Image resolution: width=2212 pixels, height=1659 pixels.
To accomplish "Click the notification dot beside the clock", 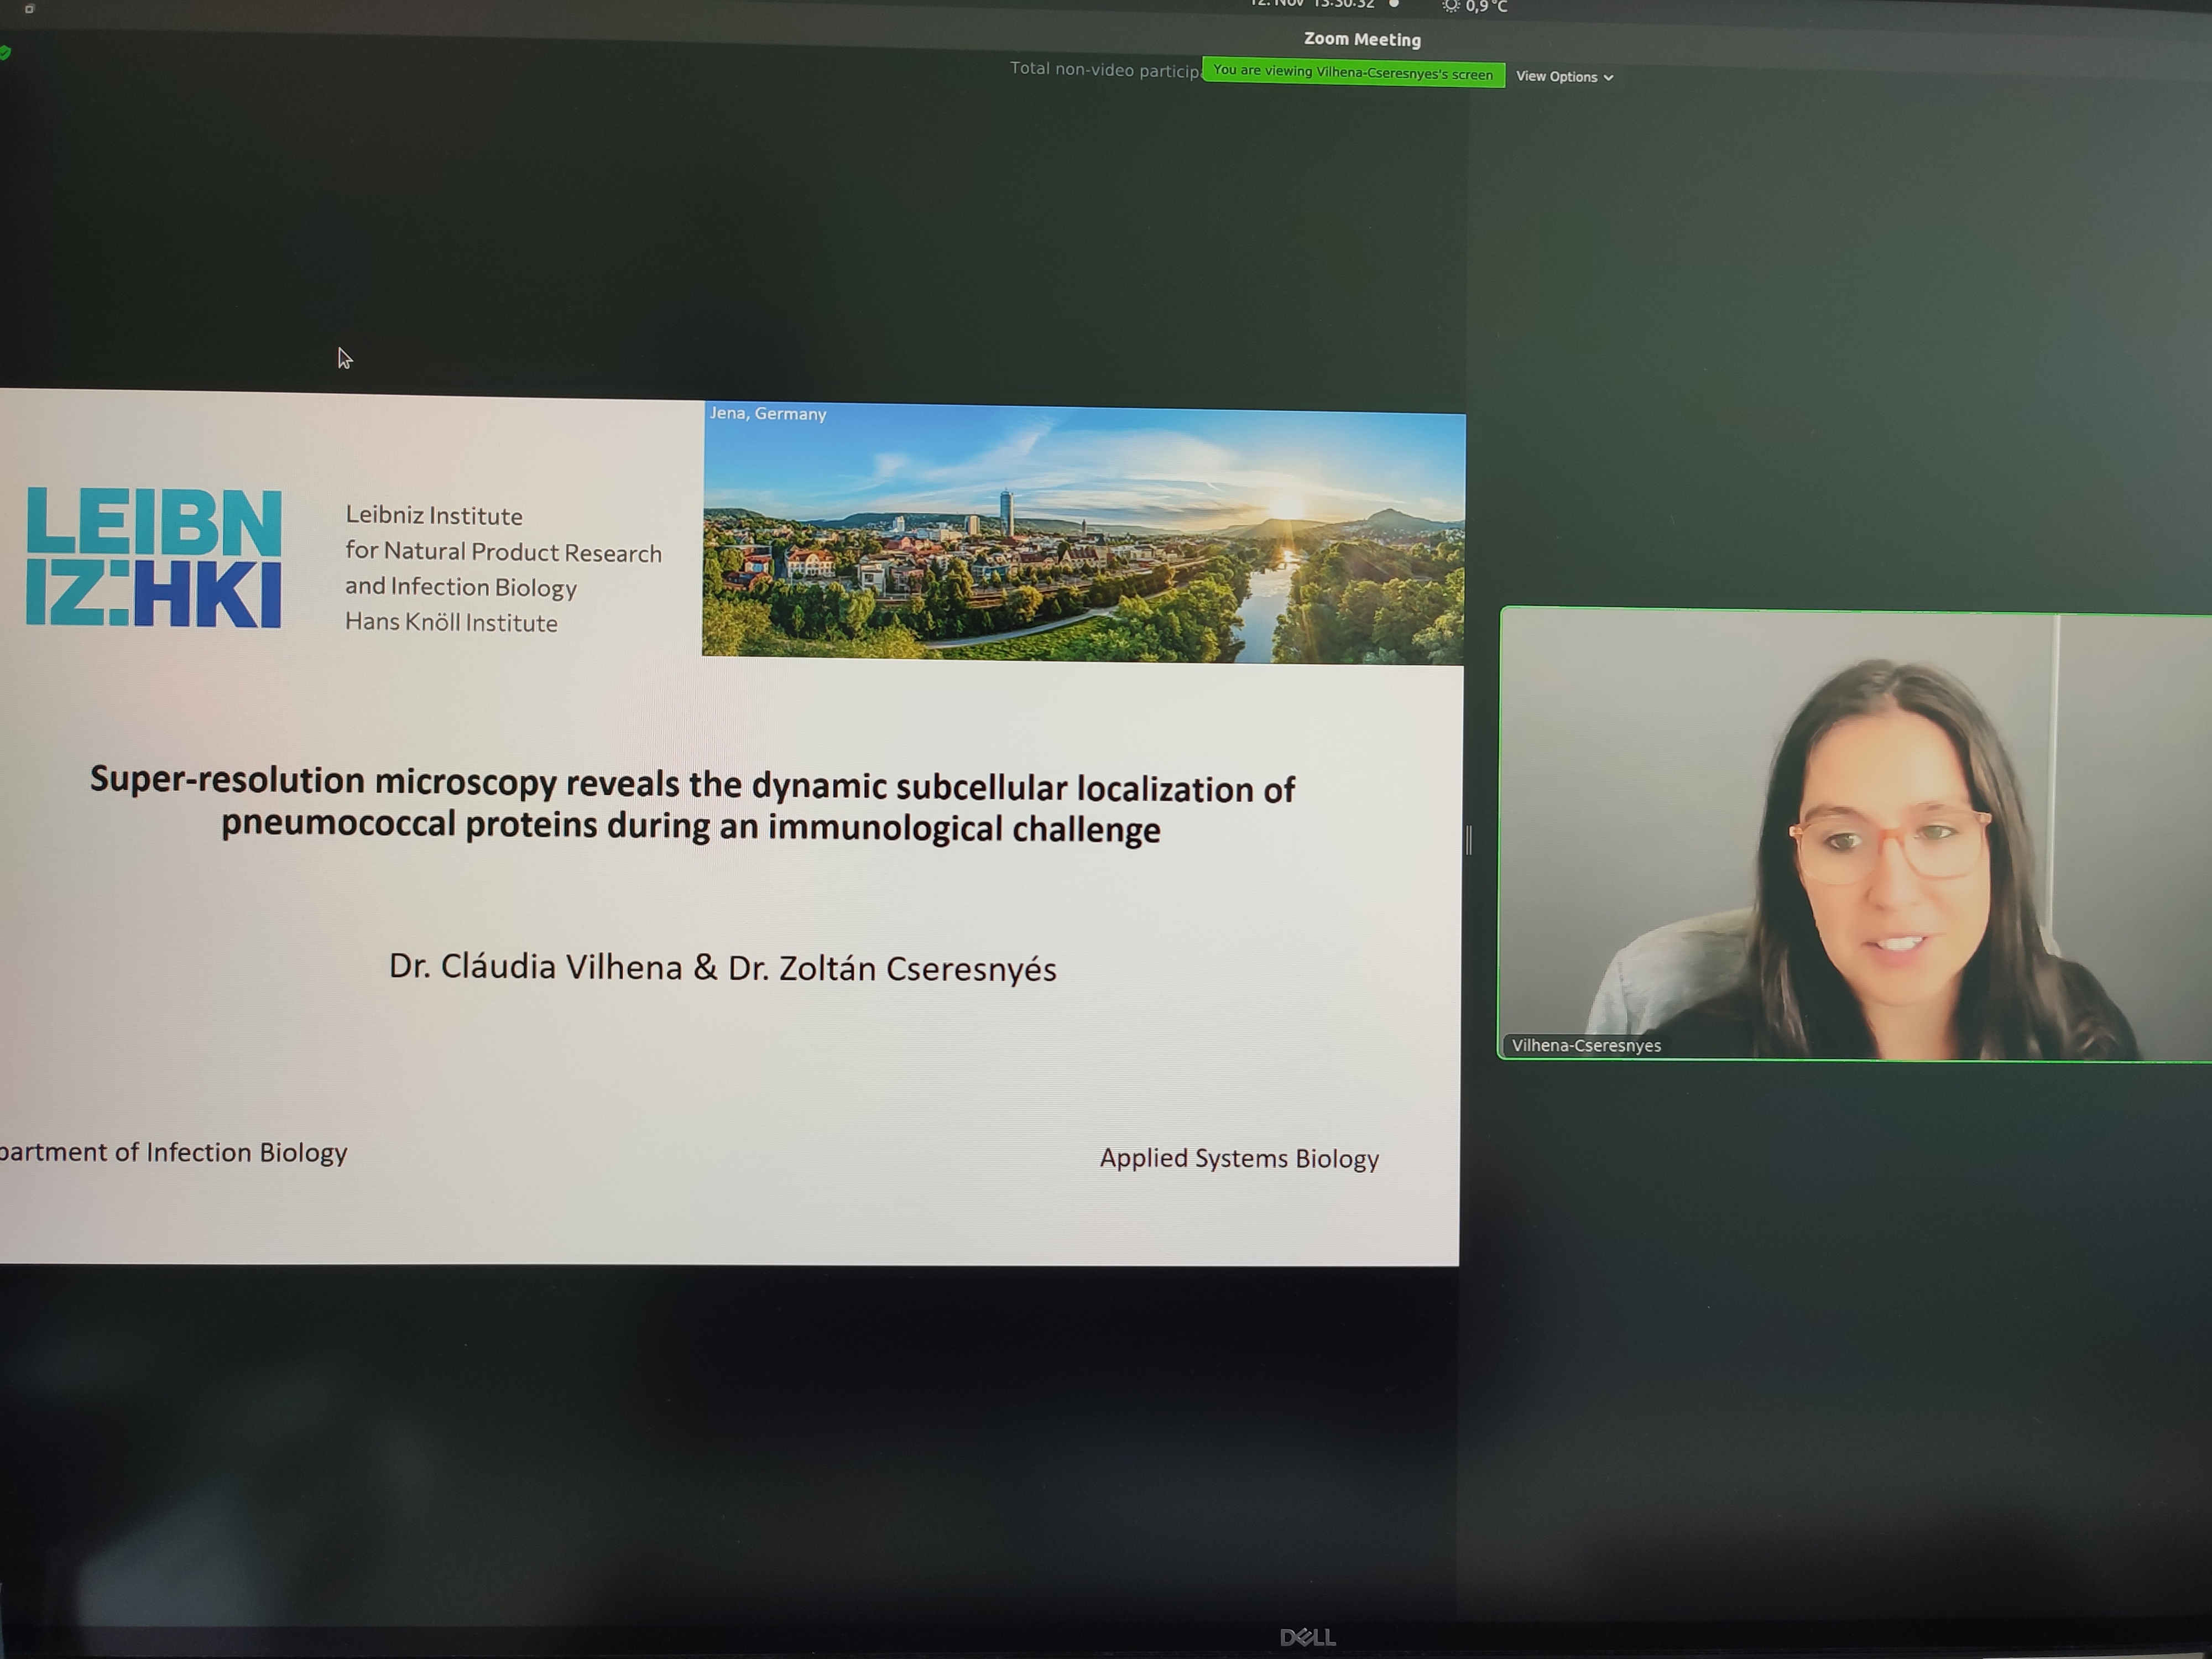I will (x=1394, y=4).
